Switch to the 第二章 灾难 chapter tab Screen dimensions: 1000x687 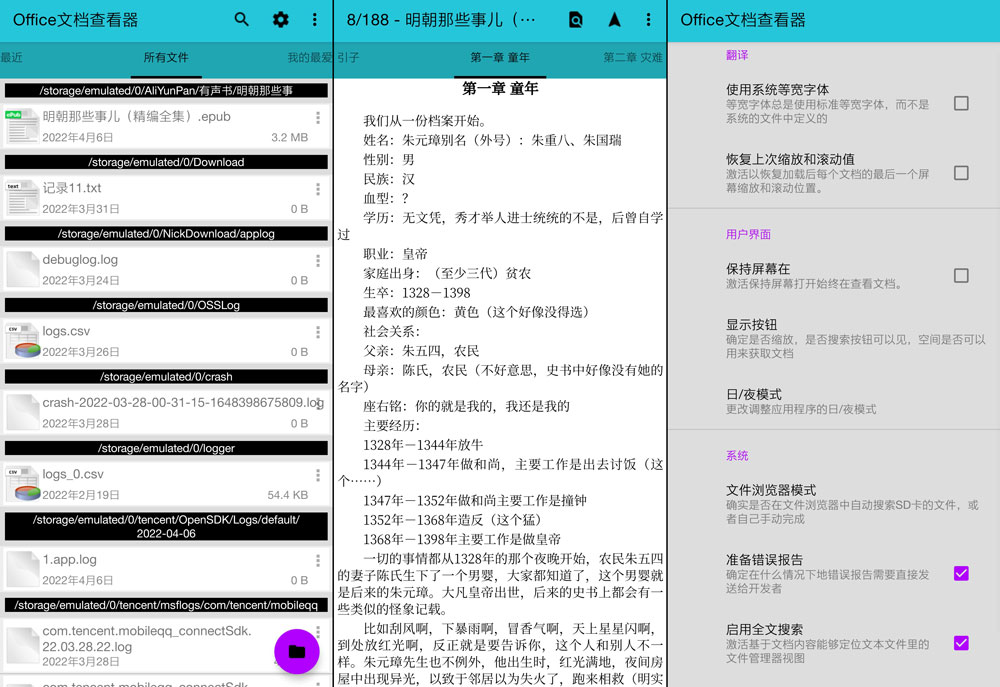[x=633, y=57]
